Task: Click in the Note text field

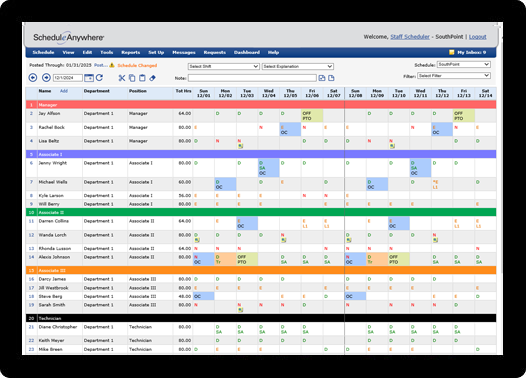Action: (252, 78)
